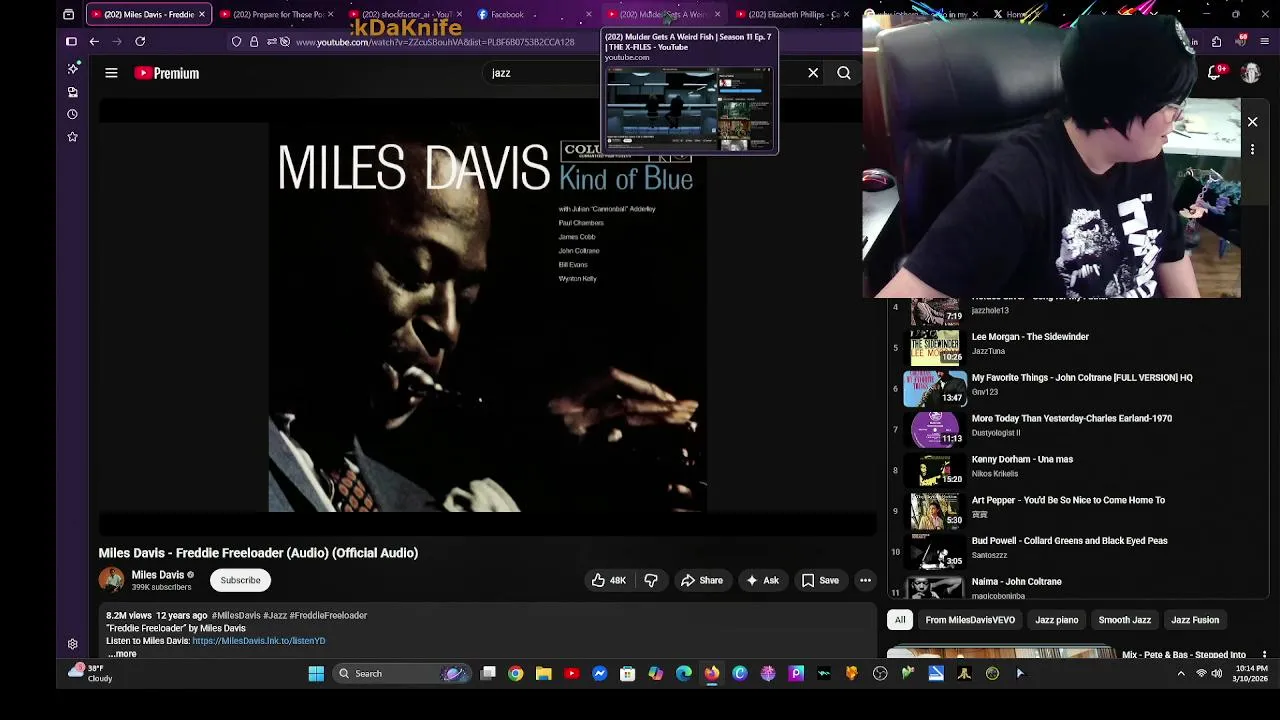Close the Miles Davis browser tab
Screen dimensions: 1280x720
coord(202,14)
